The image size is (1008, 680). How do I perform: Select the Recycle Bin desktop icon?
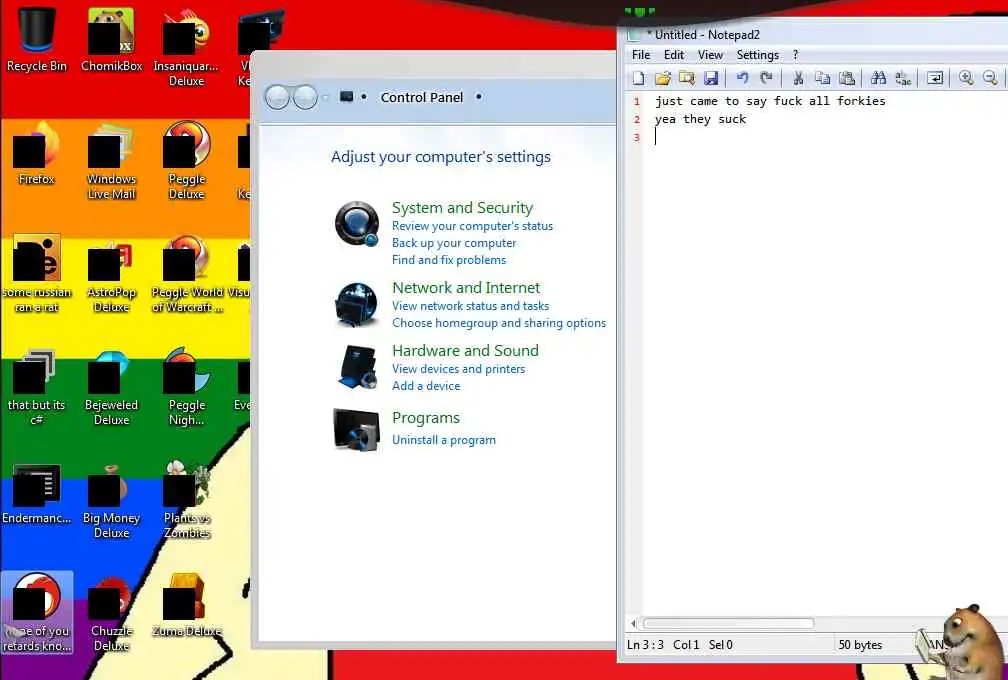(x=37, y=40)
